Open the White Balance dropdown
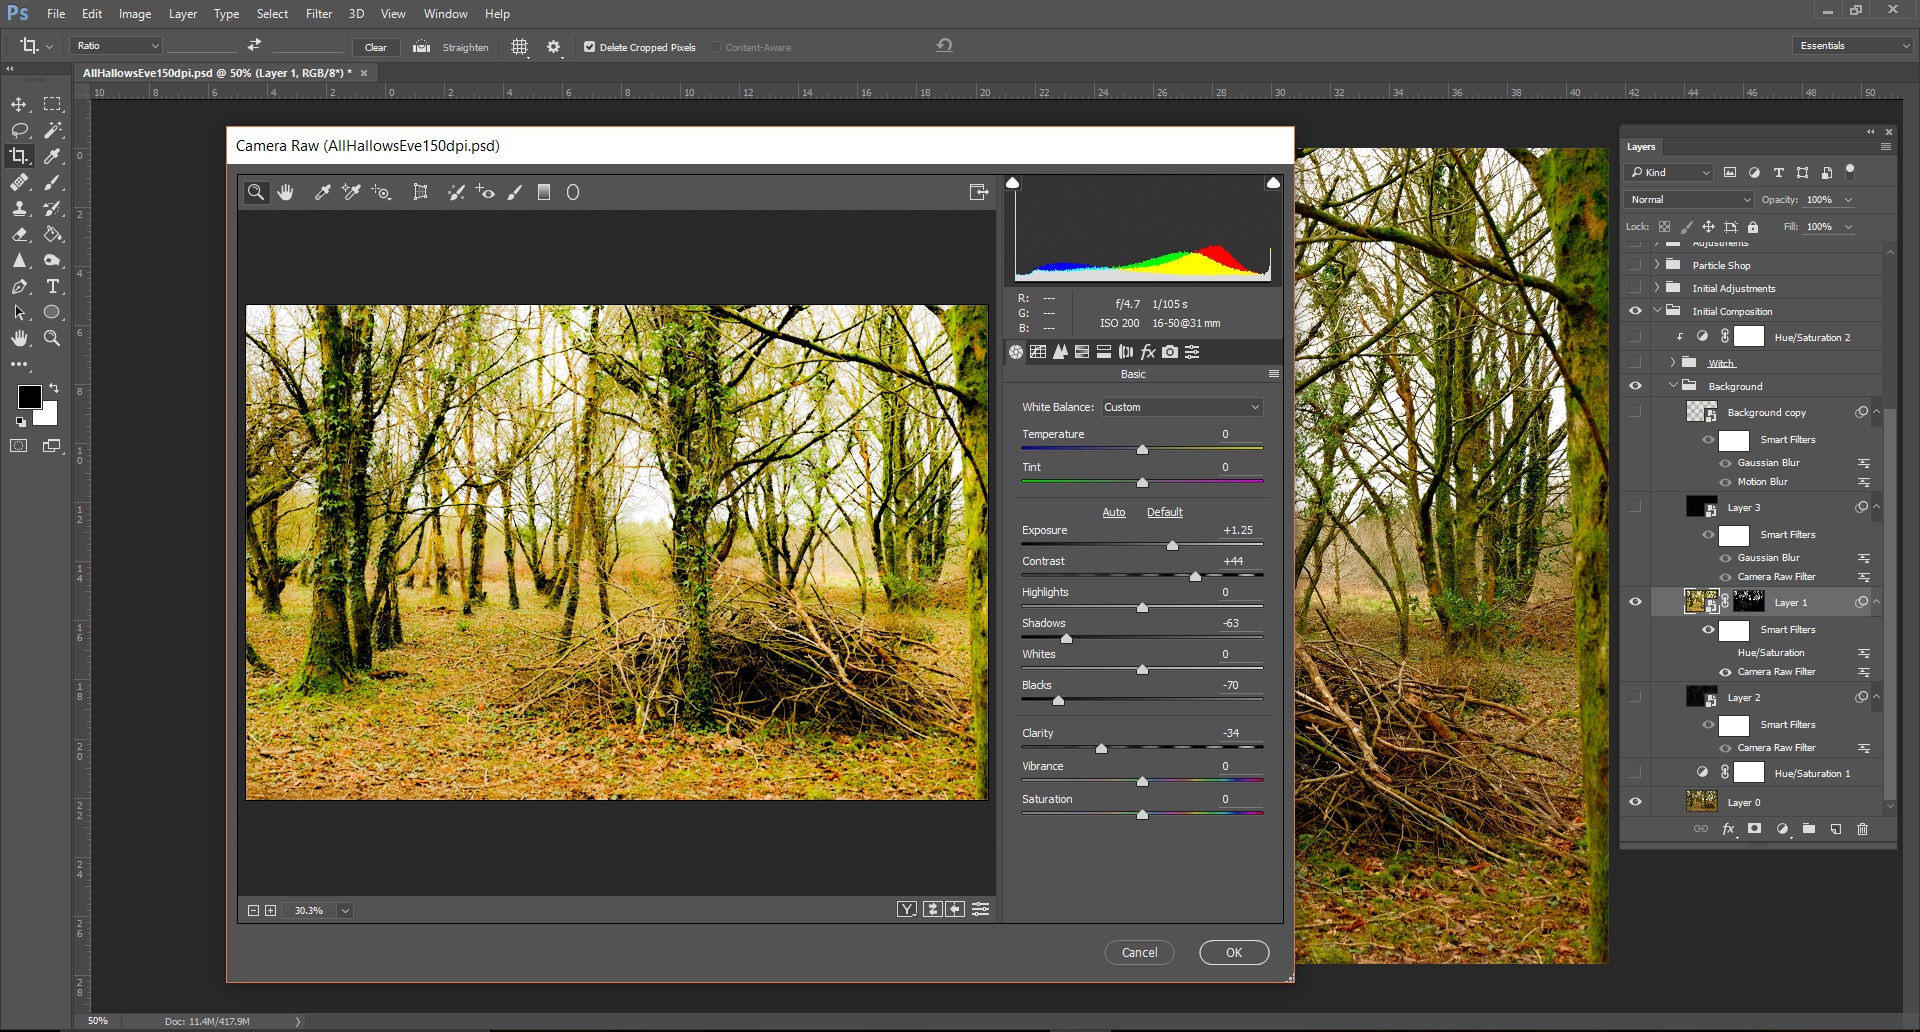Screen dimensions: 1920x1032 click(1181, 407)
